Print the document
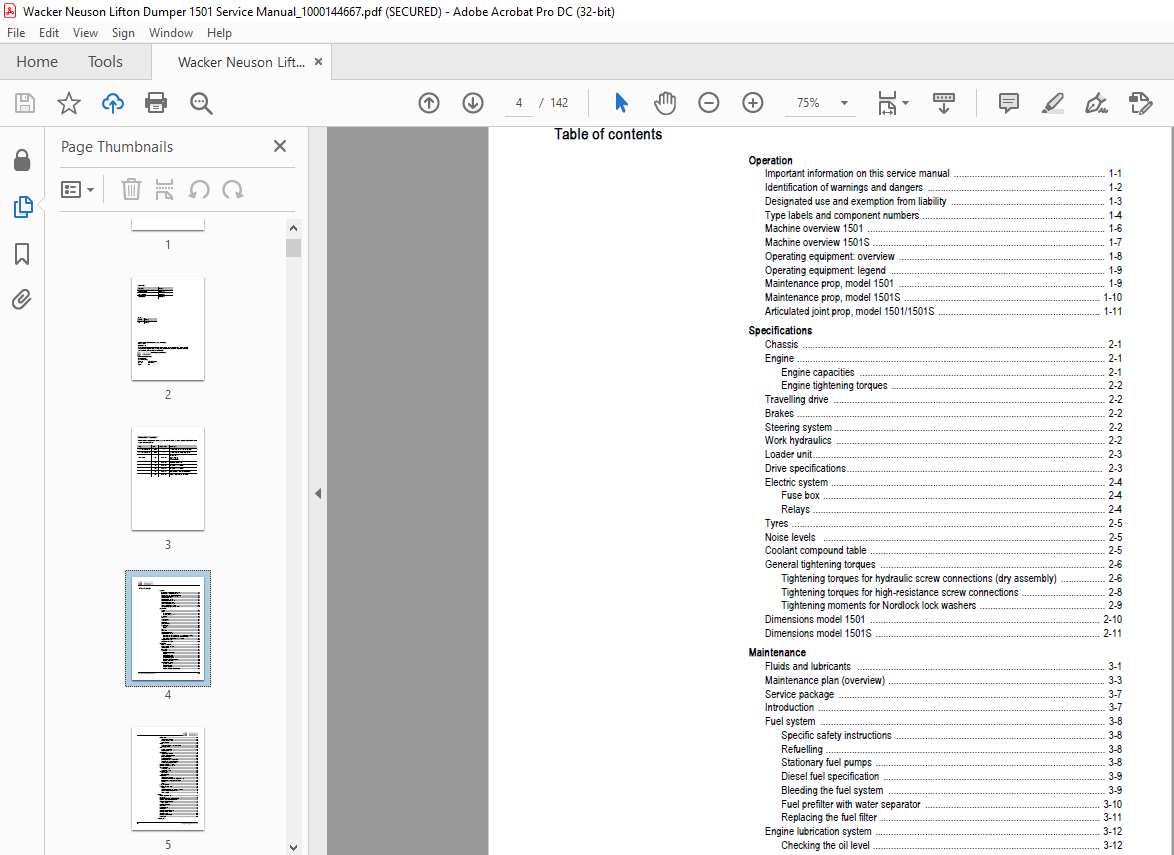This screenshot has width=1174, height=855. [x=156, y=103]
